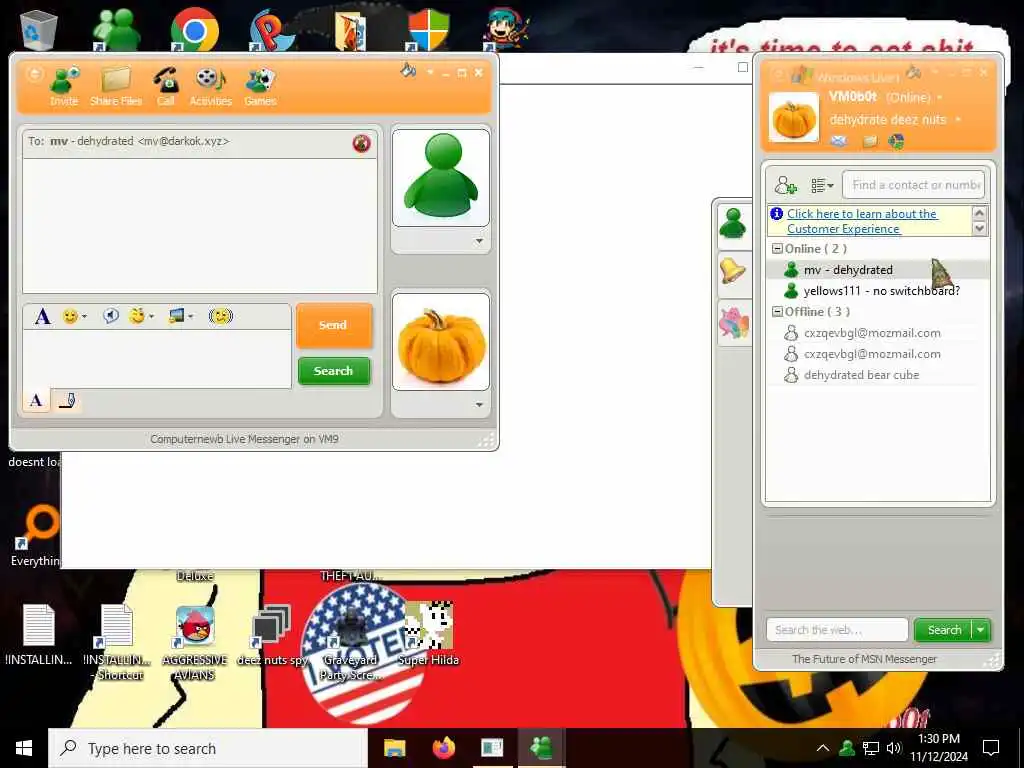This screenshot has height=768, width=1024.
Task: Open File Explorer from the taskbar
Action: [394, 748]
